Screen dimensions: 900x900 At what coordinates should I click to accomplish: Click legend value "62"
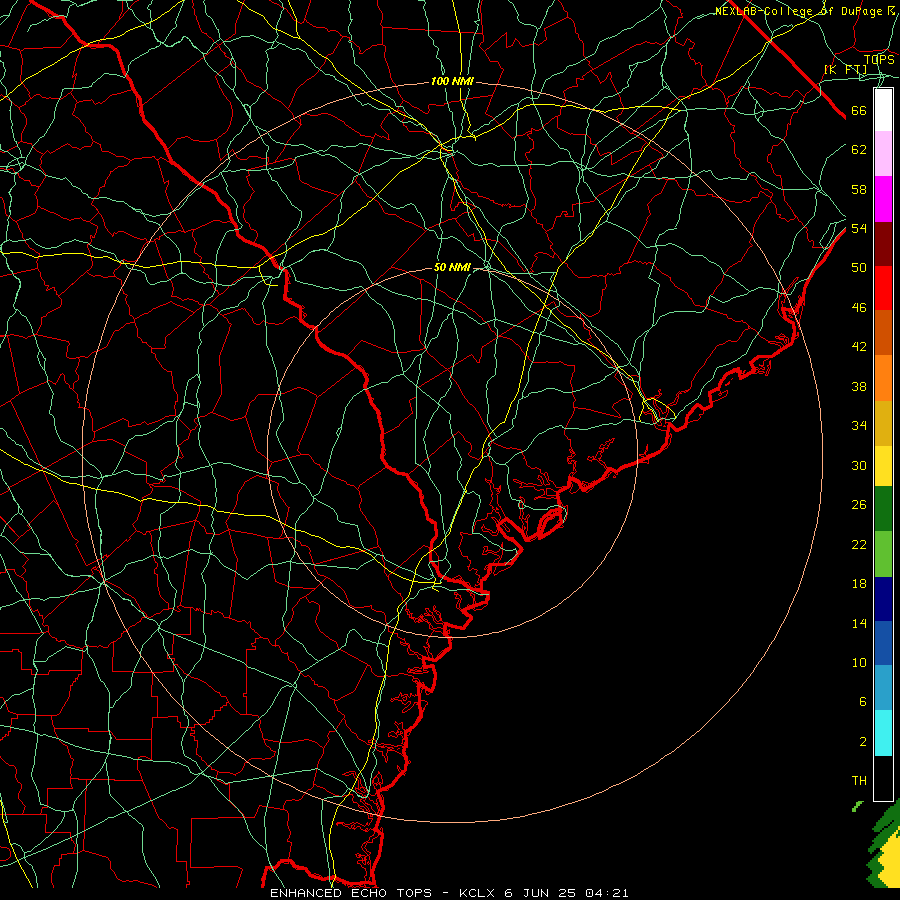pyautogui.click(x=859, y=150)
